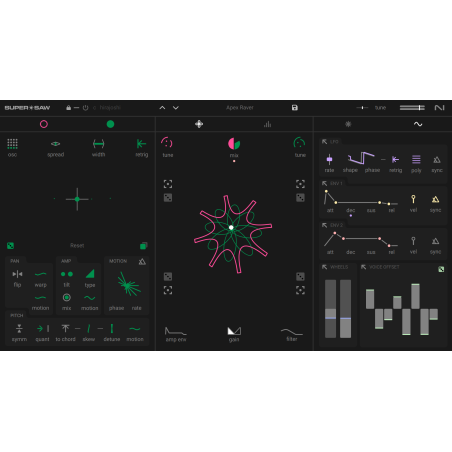
Task: Click the osc voice grid icon
Action: pyautogui.click(x=12, y=144)
